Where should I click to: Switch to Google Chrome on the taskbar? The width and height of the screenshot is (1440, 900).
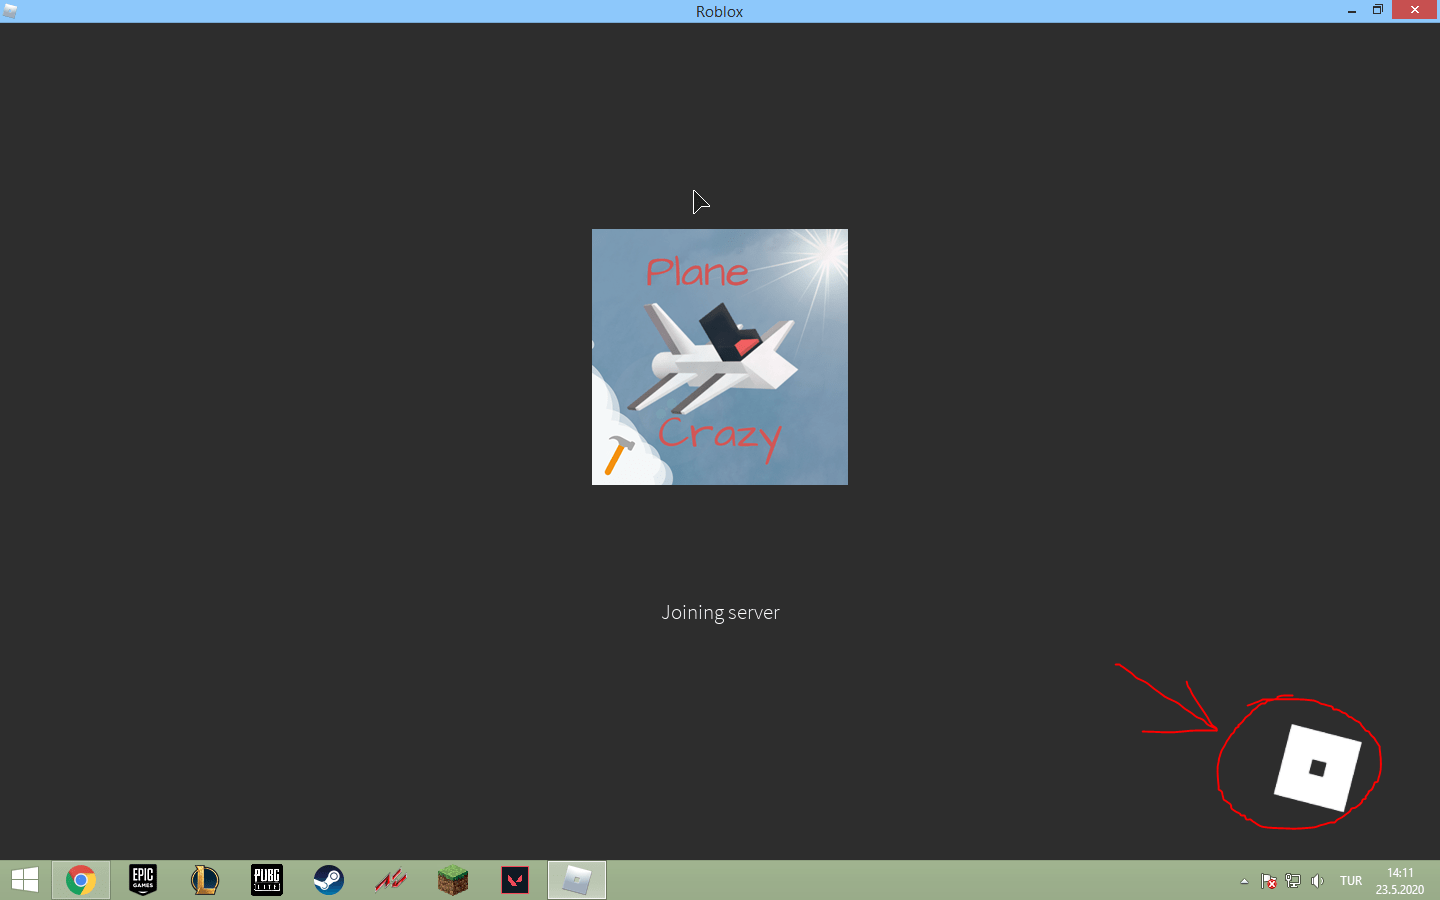pos(81,880)
